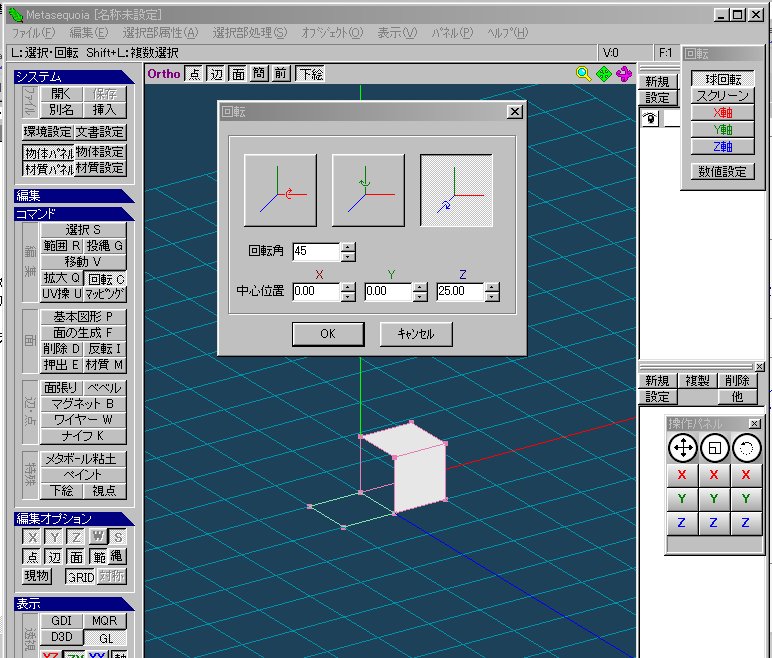Click green Y under rotate column
The image size is (772, 658).
point(746,498)
